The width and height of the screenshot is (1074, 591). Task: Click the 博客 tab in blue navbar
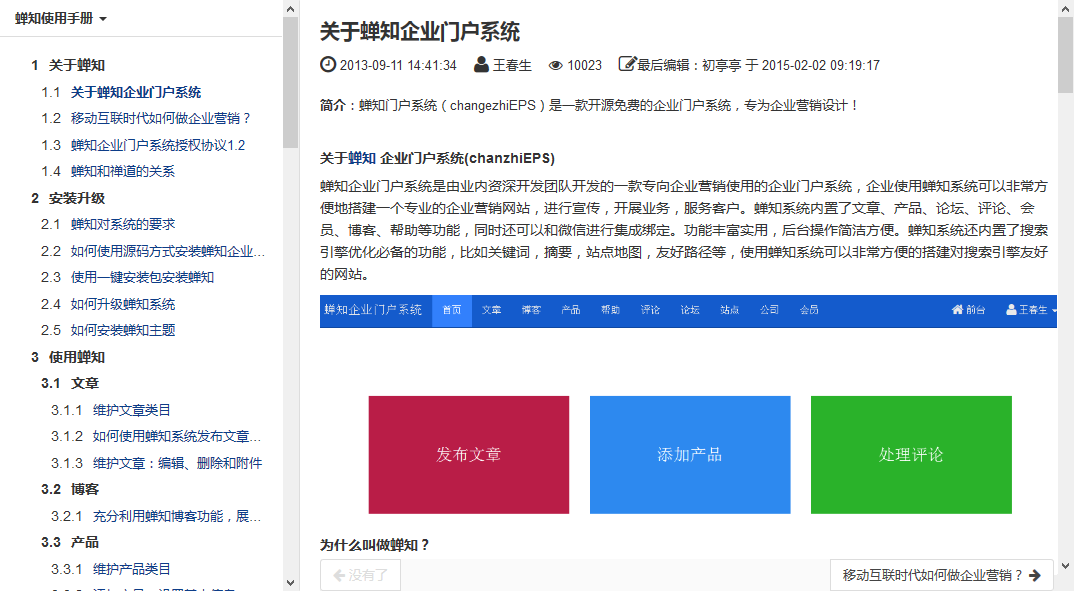coord(531,310)
